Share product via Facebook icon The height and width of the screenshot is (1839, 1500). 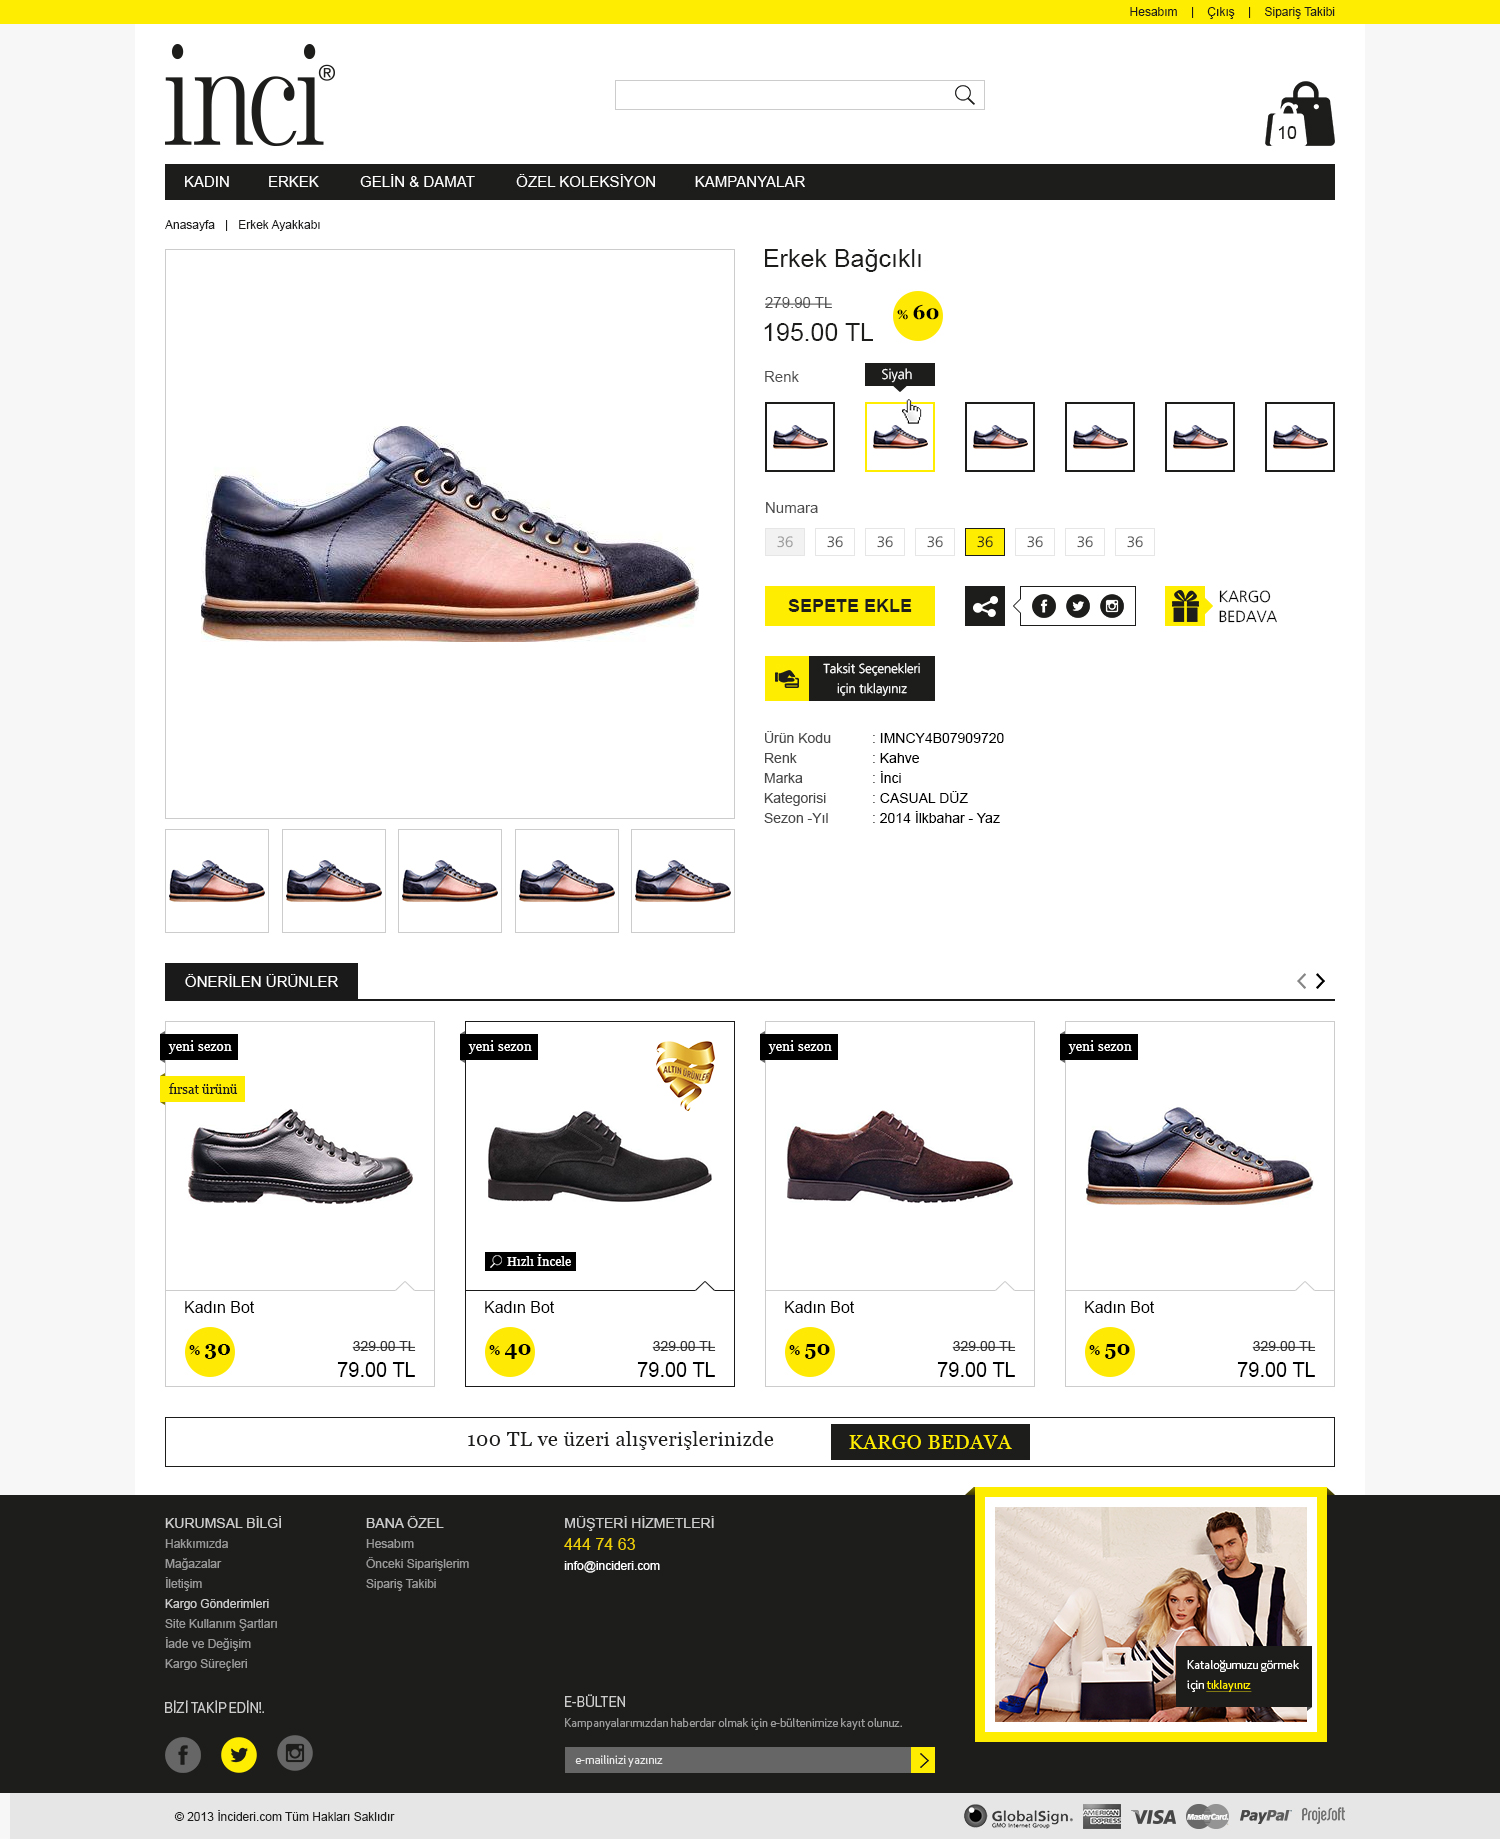pos(1043,606)
